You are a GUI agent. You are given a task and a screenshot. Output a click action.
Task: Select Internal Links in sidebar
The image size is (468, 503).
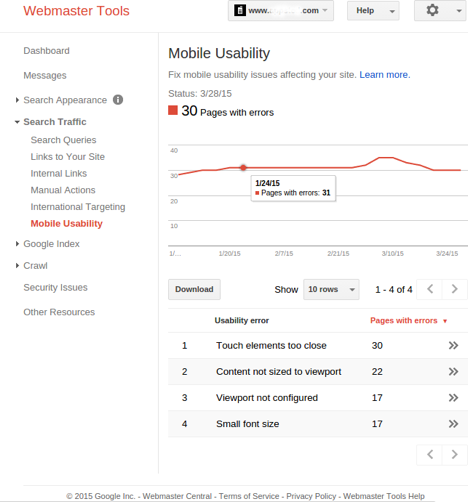tap(59, 173)
